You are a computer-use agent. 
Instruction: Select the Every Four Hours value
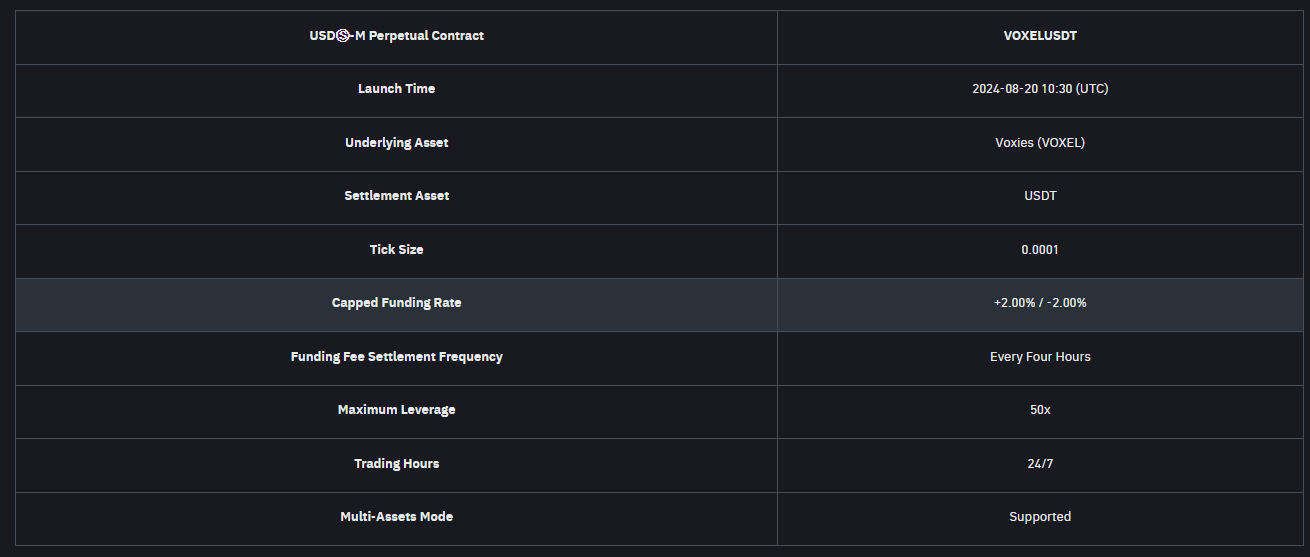pyautogui.click(x=1040, y=357)
